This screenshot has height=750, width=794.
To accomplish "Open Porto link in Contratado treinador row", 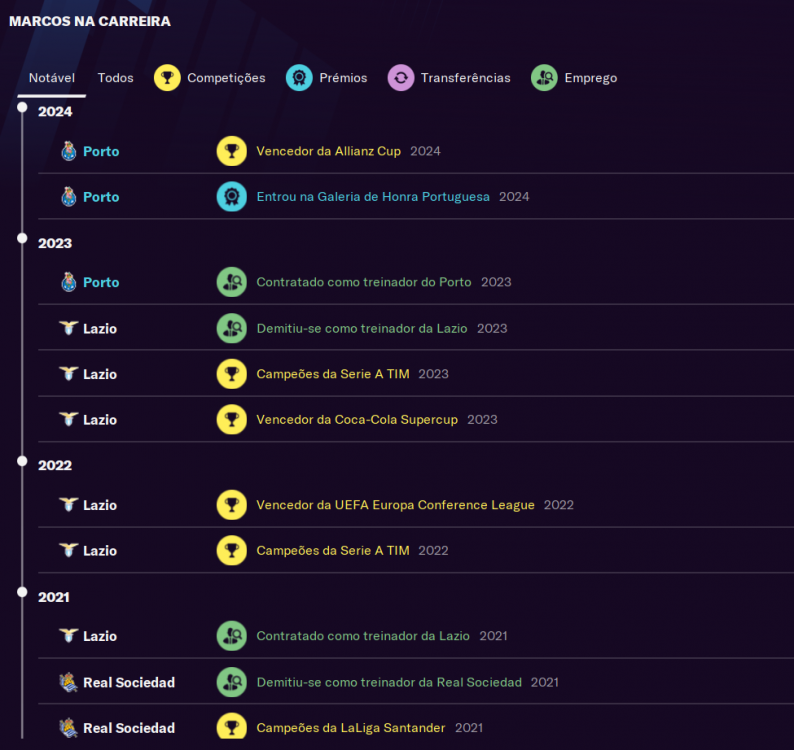I will (x=101, y=283).
